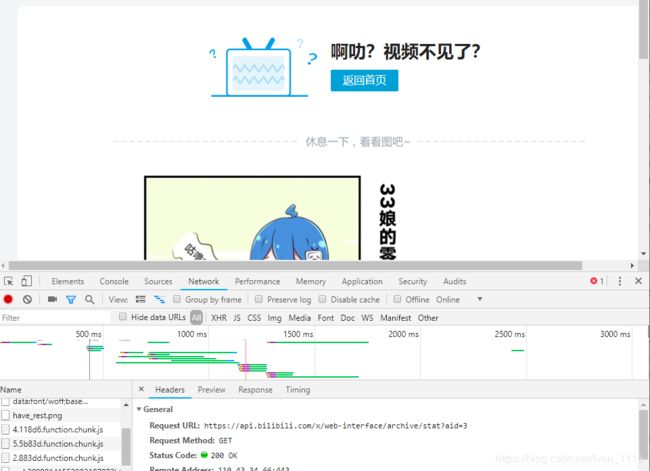
Task: Open DevTools three-dot customize menu
Action: click(620, 281)
